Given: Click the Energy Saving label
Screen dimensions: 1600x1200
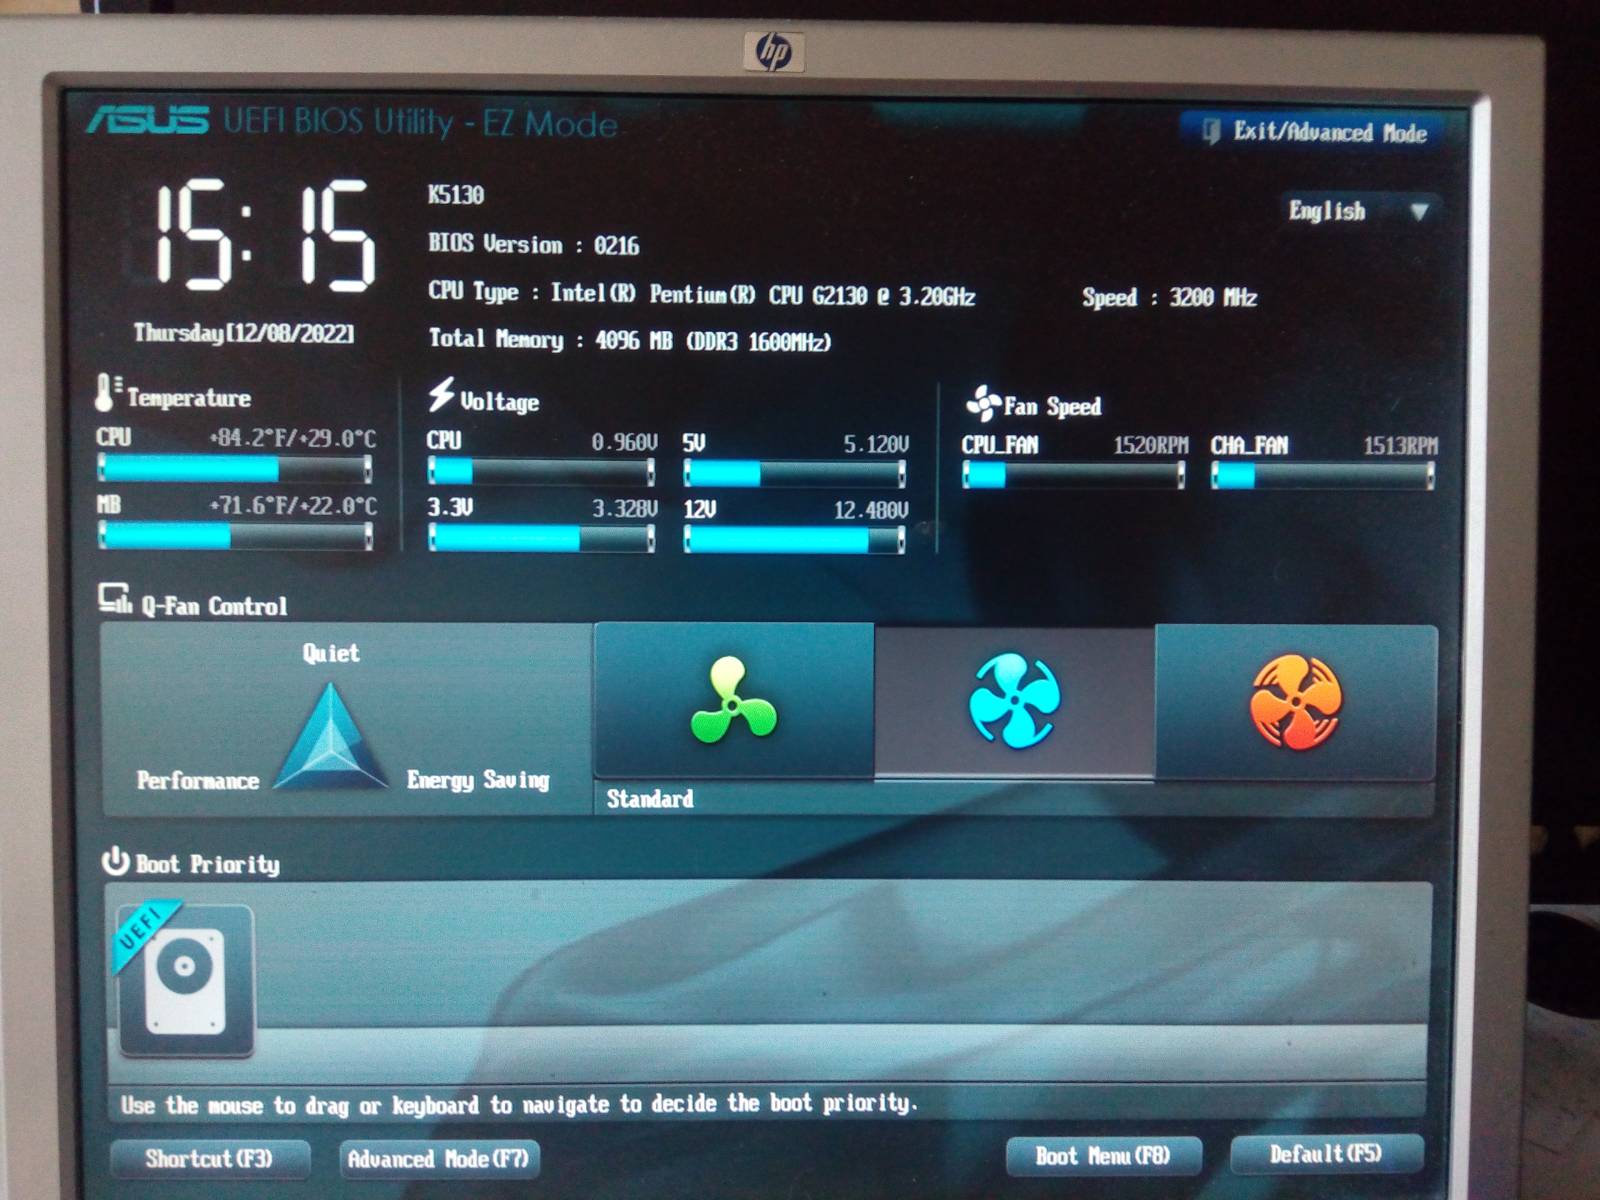Looking at the screenshot, I should click(x=478, y=780).
